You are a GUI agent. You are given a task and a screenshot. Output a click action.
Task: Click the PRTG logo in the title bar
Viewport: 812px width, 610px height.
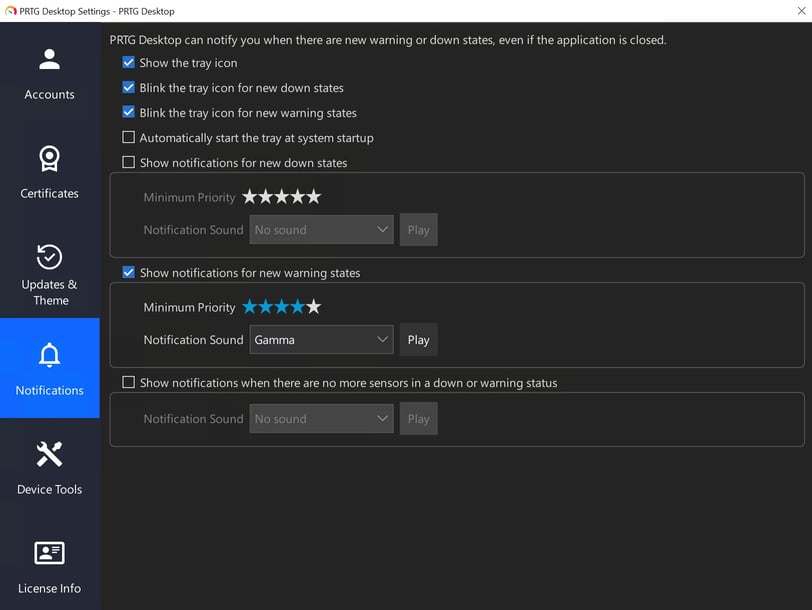[x=10, y=10]
